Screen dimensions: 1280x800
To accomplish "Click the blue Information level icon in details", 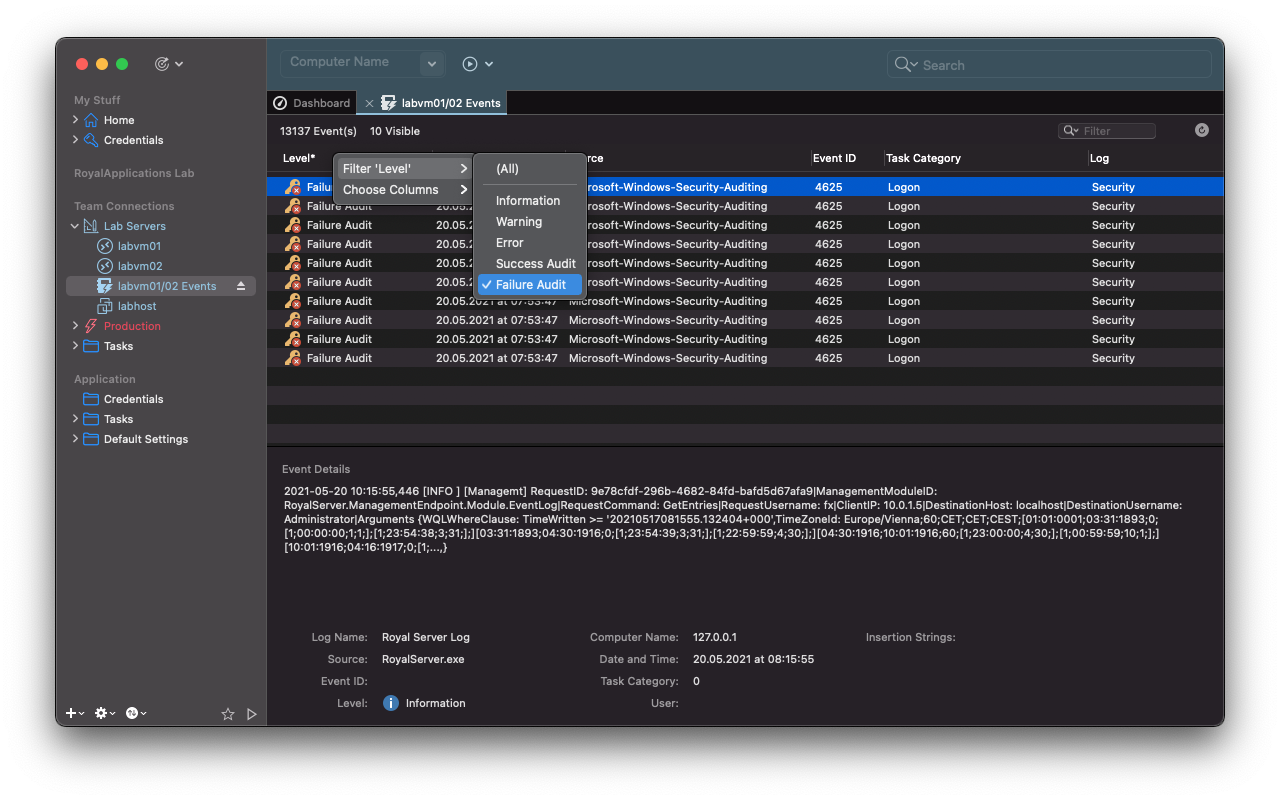I will [392, 703].
